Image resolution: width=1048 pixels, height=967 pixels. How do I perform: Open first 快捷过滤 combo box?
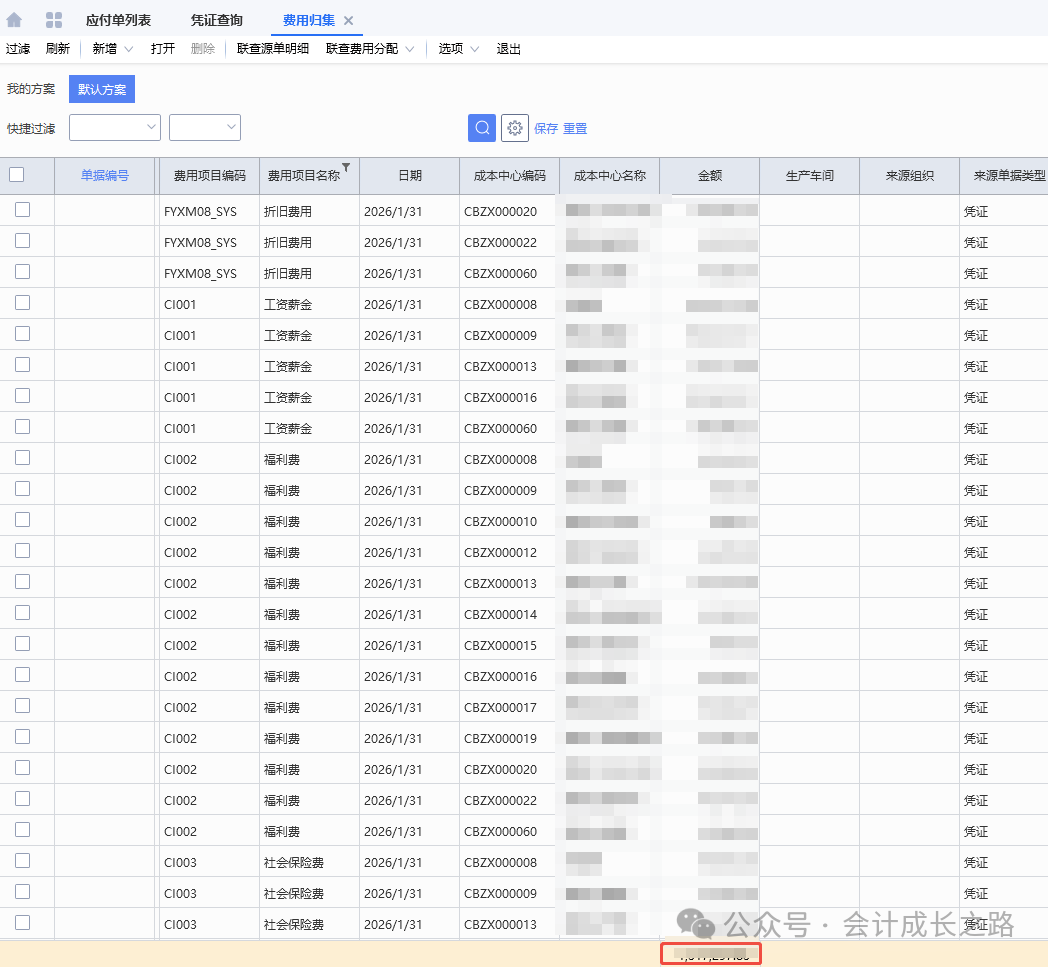point(114,127)
